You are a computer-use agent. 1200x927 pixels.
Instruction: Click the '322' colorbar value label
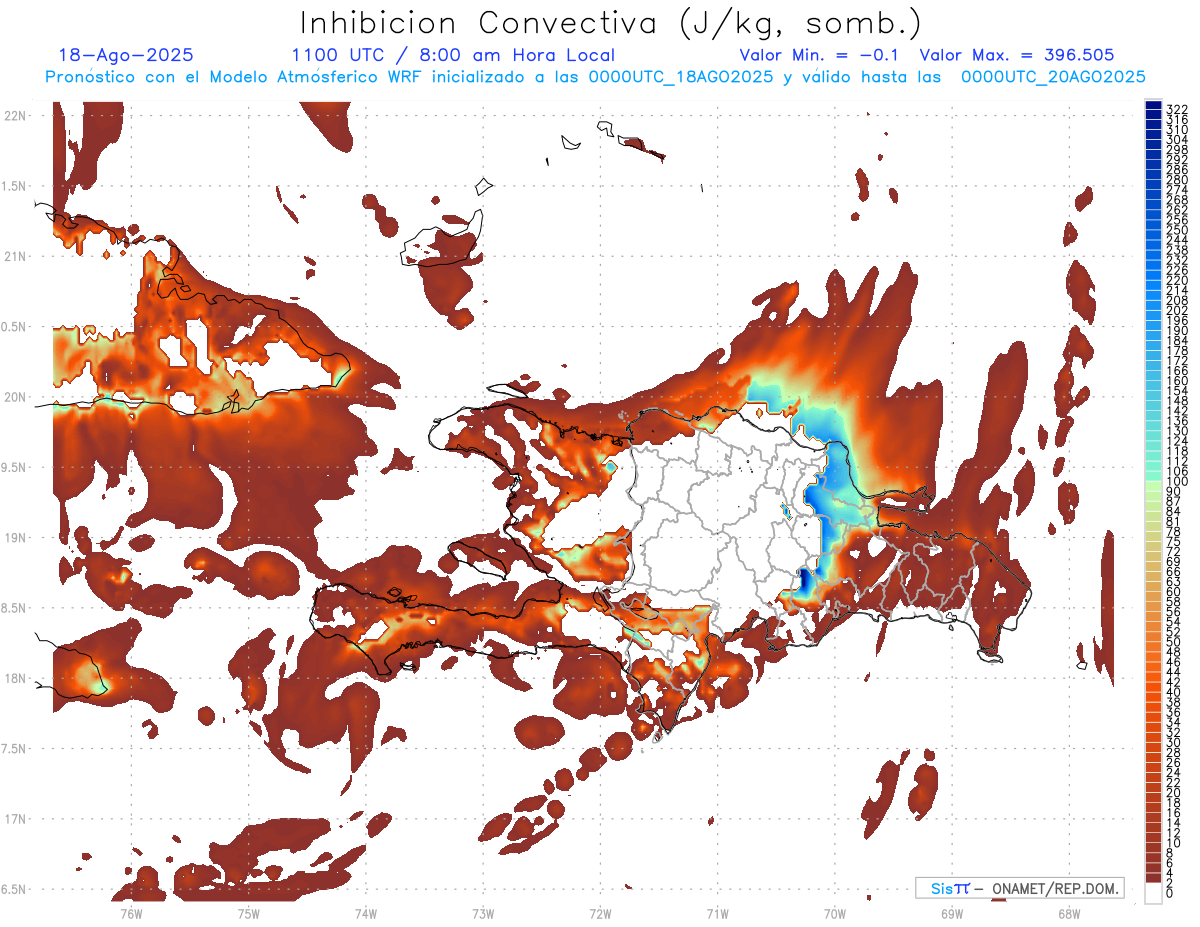pos(1177,109)
